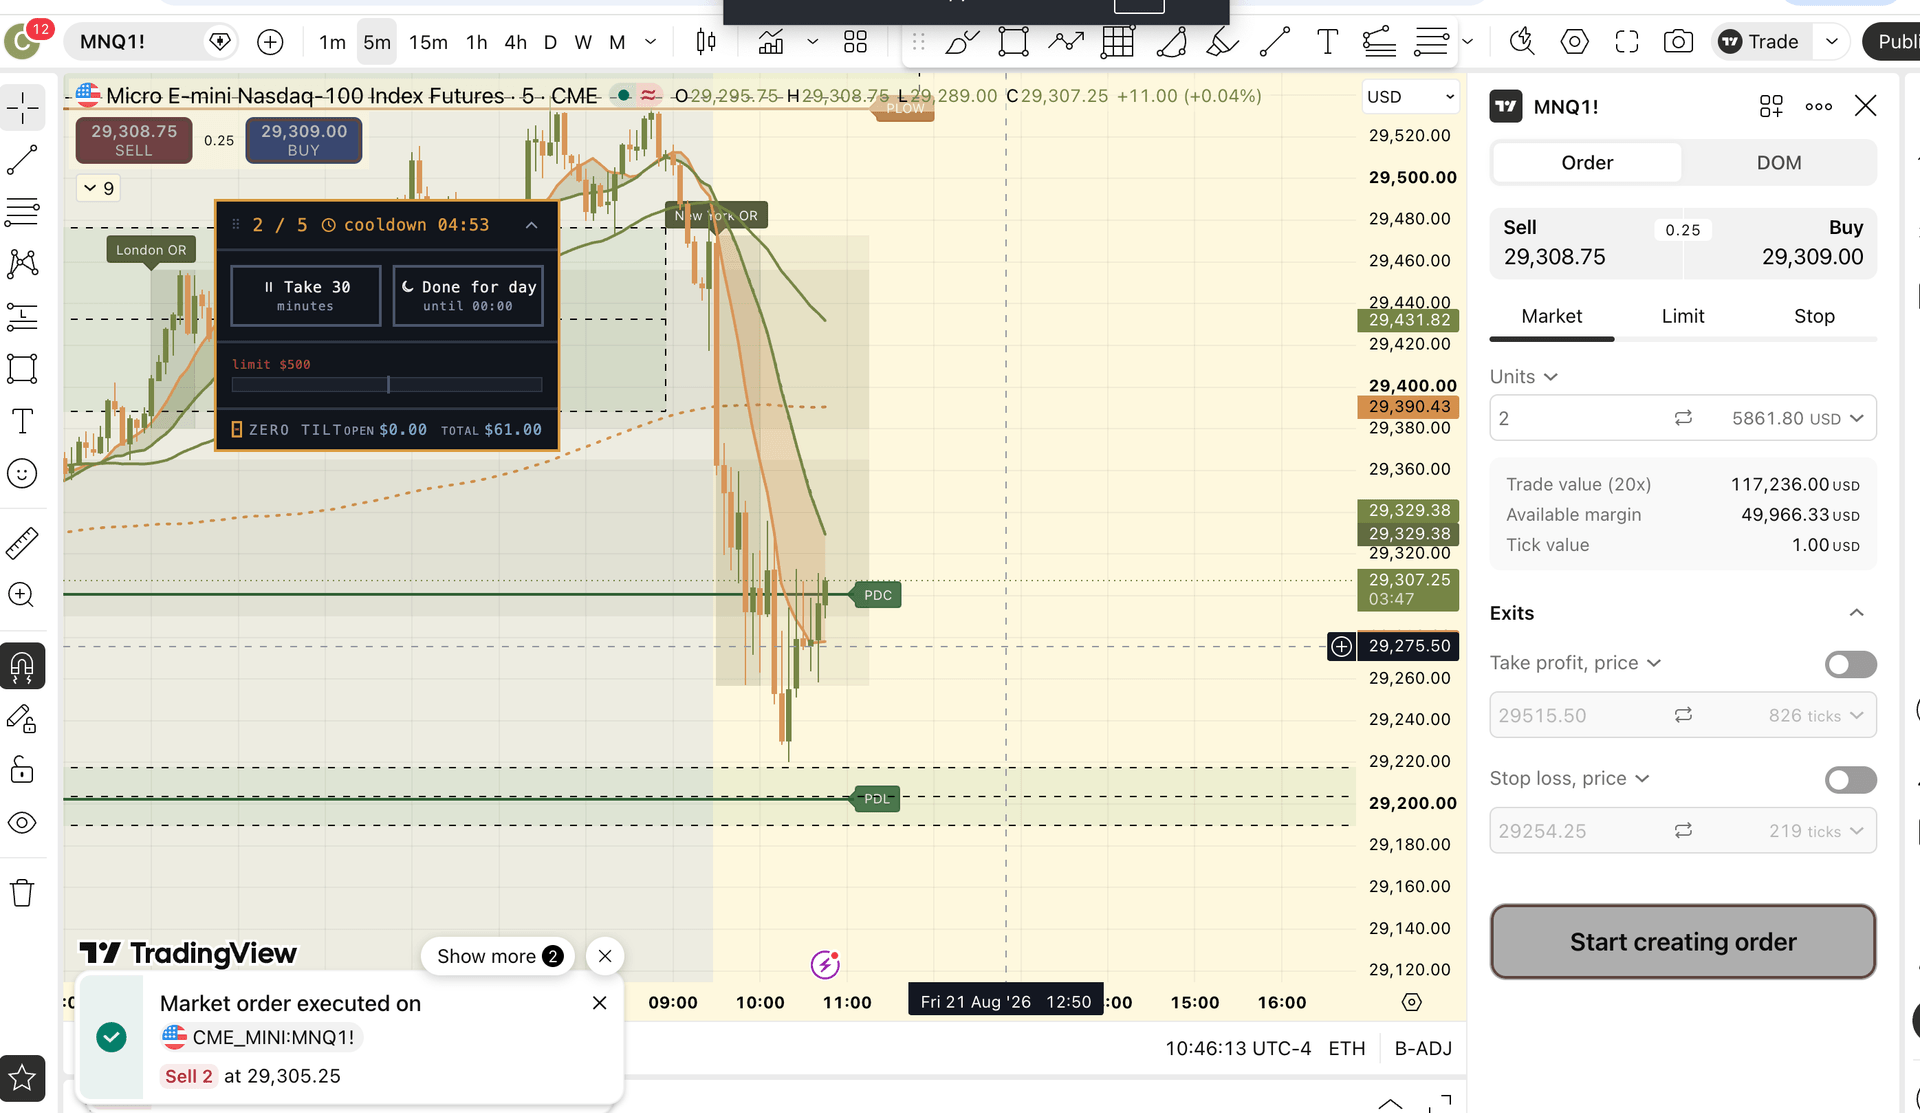
Task: Take a chart snapshot with camera
Action: coord(1679,42)
